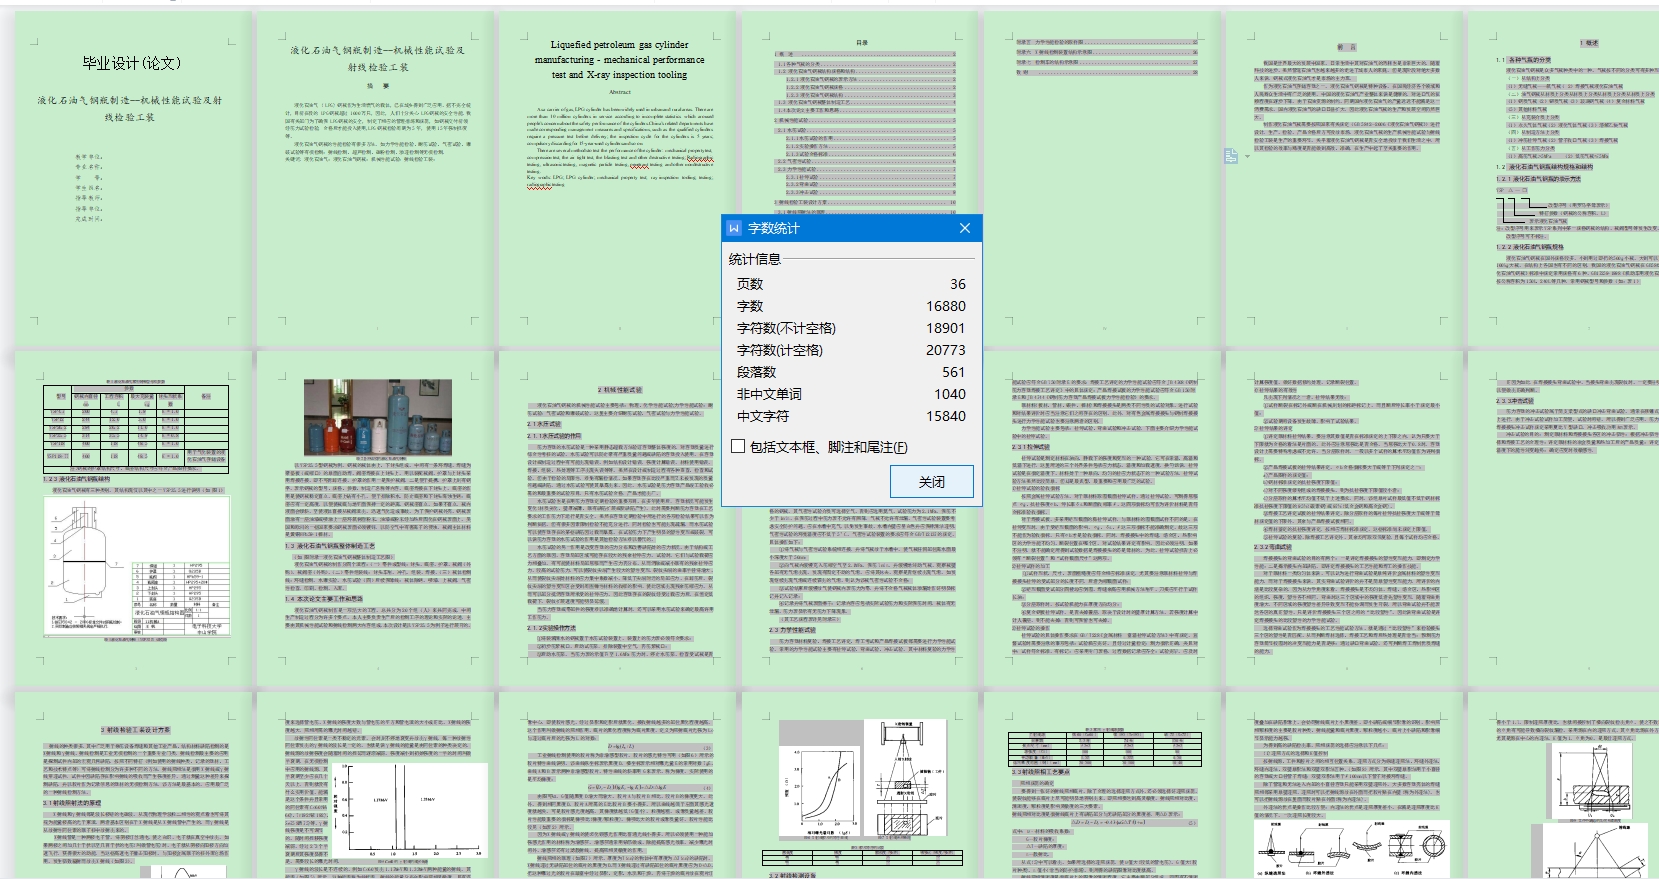Screen dimensions: 1659x879
Task: Click the word count value 16880
Action: pyautogui.click(x=946, y=306)
